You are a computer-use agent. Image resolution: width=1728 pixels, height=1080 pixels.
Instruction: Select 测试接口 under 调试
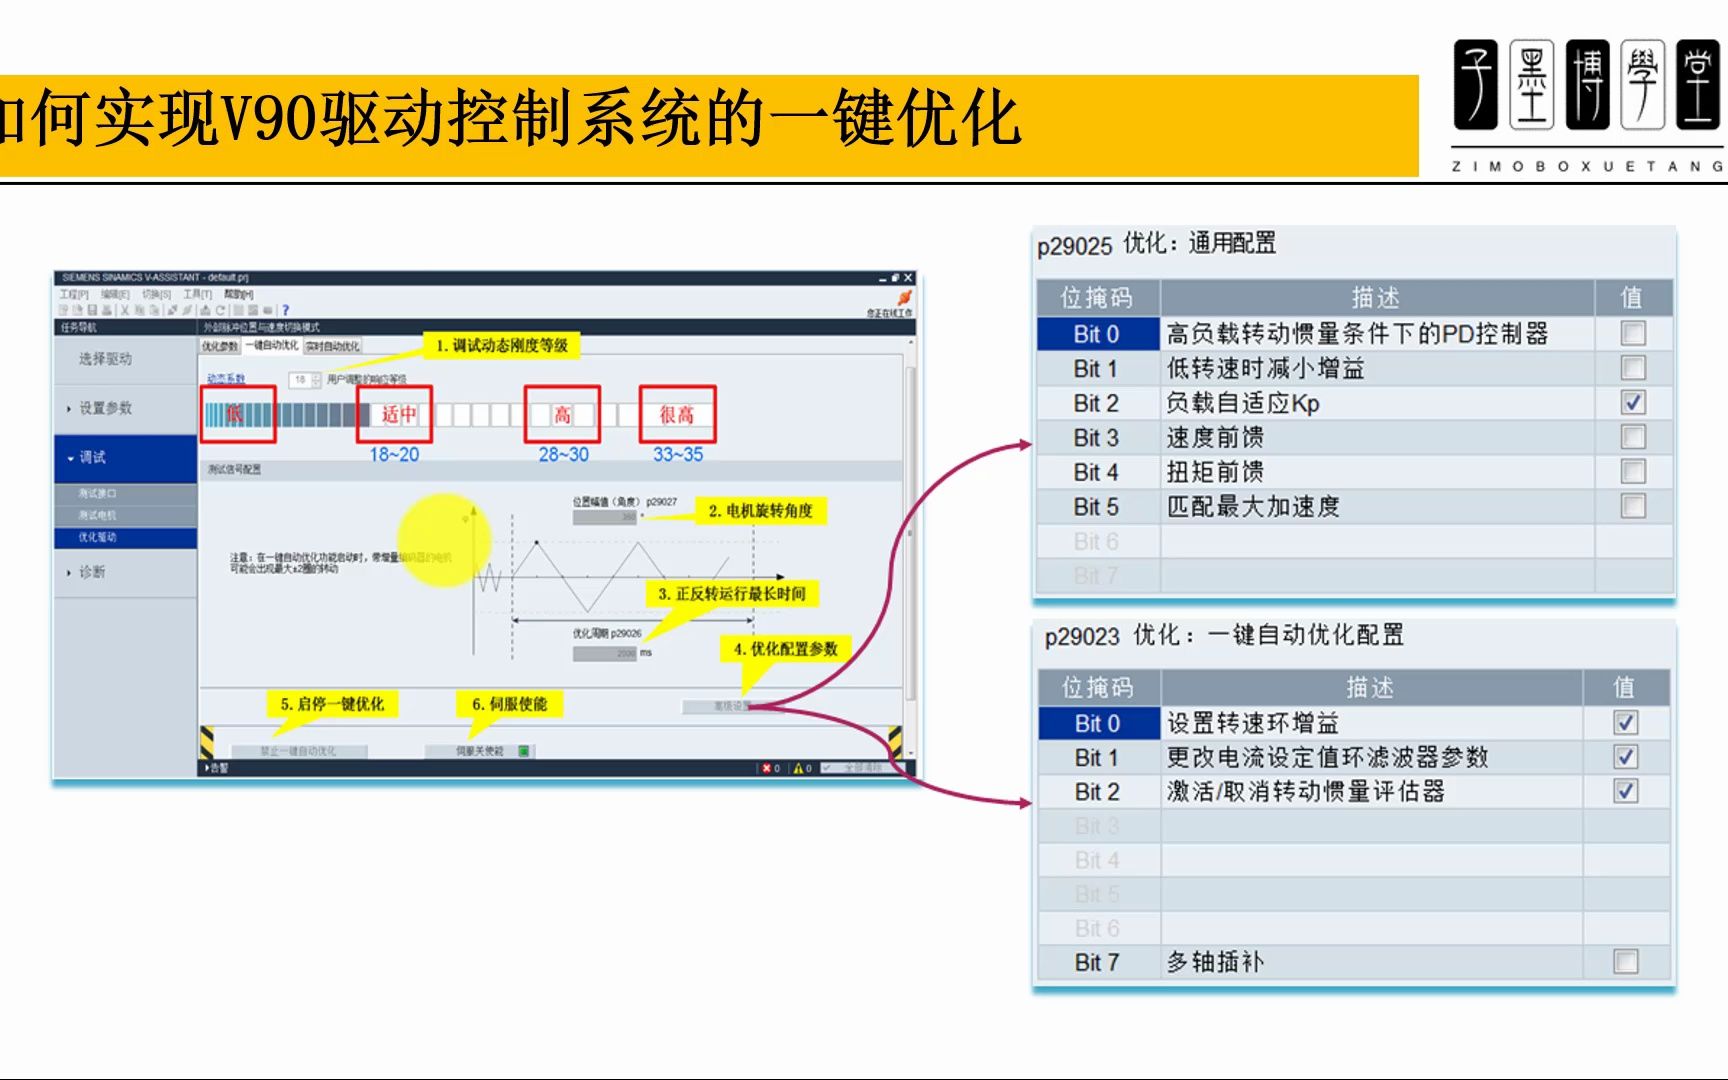pos(125,493)
